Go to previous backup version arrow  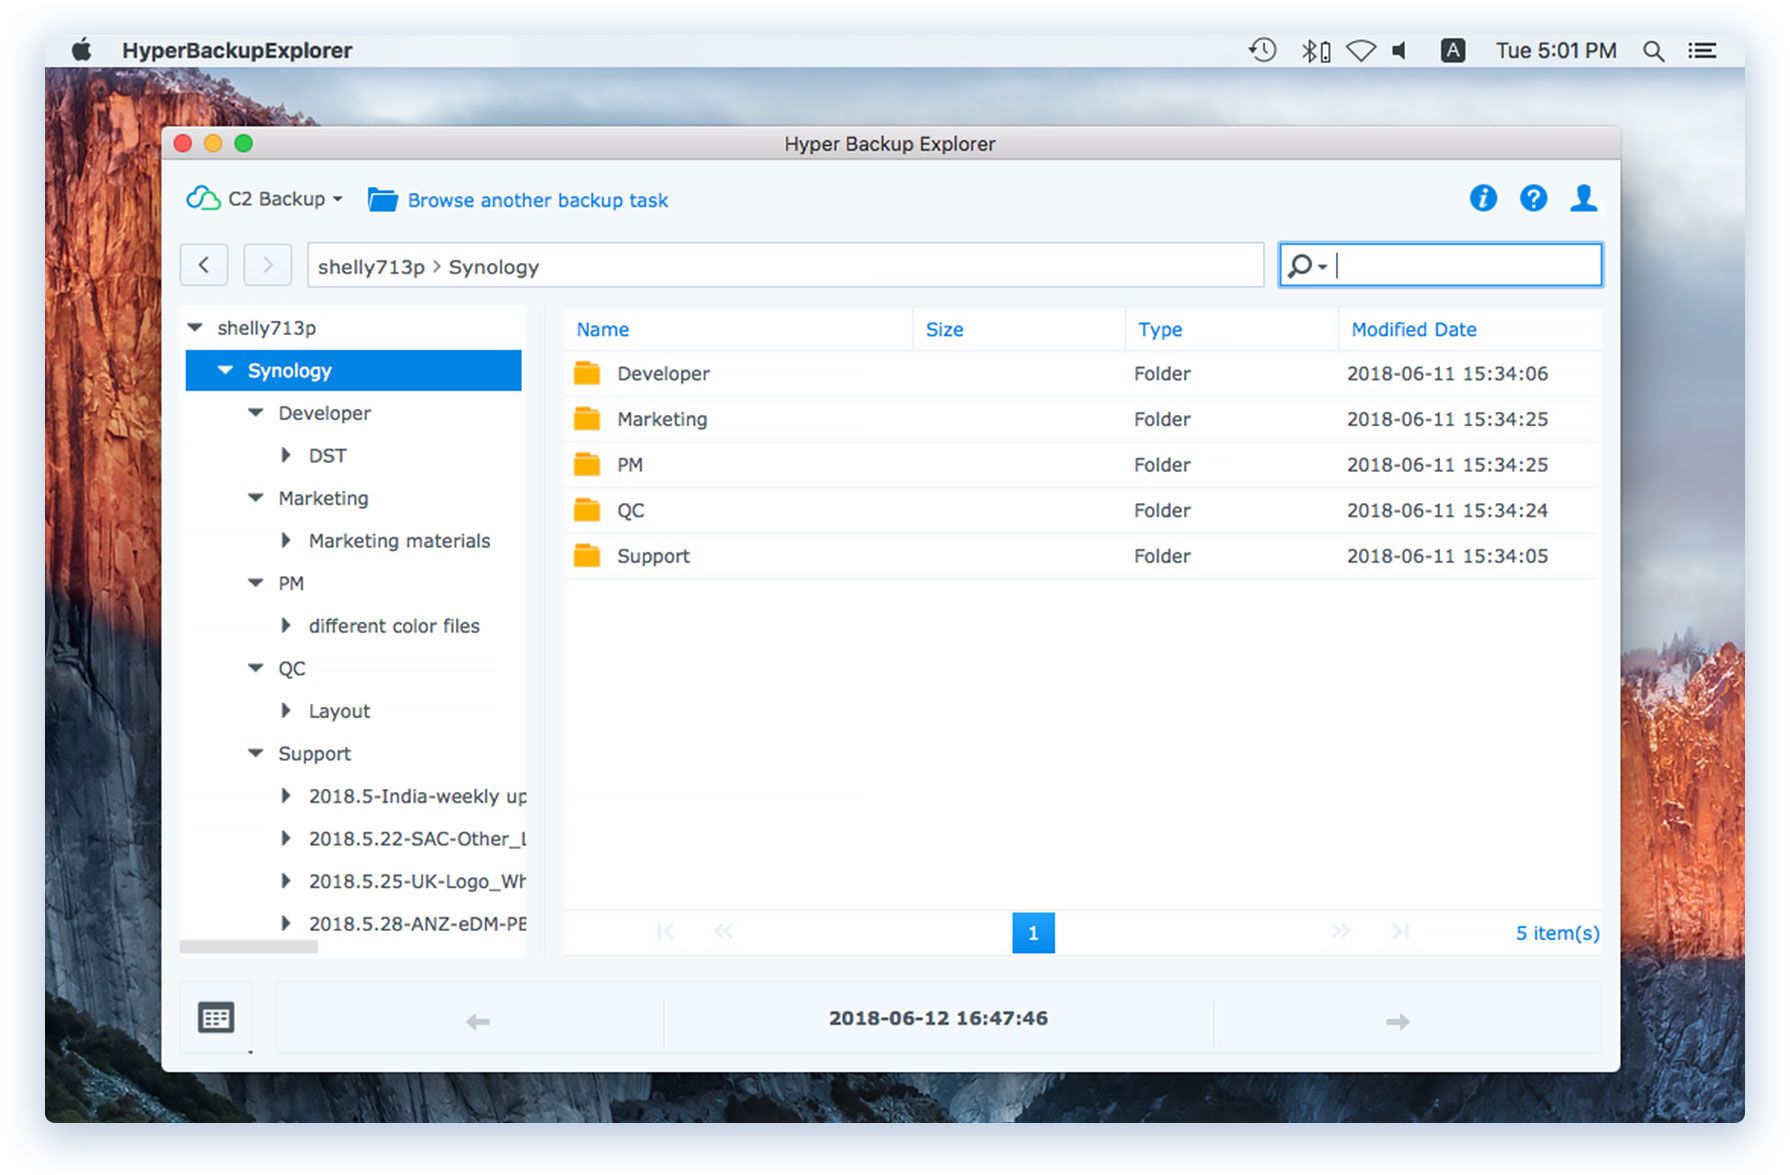[477, 1021]
